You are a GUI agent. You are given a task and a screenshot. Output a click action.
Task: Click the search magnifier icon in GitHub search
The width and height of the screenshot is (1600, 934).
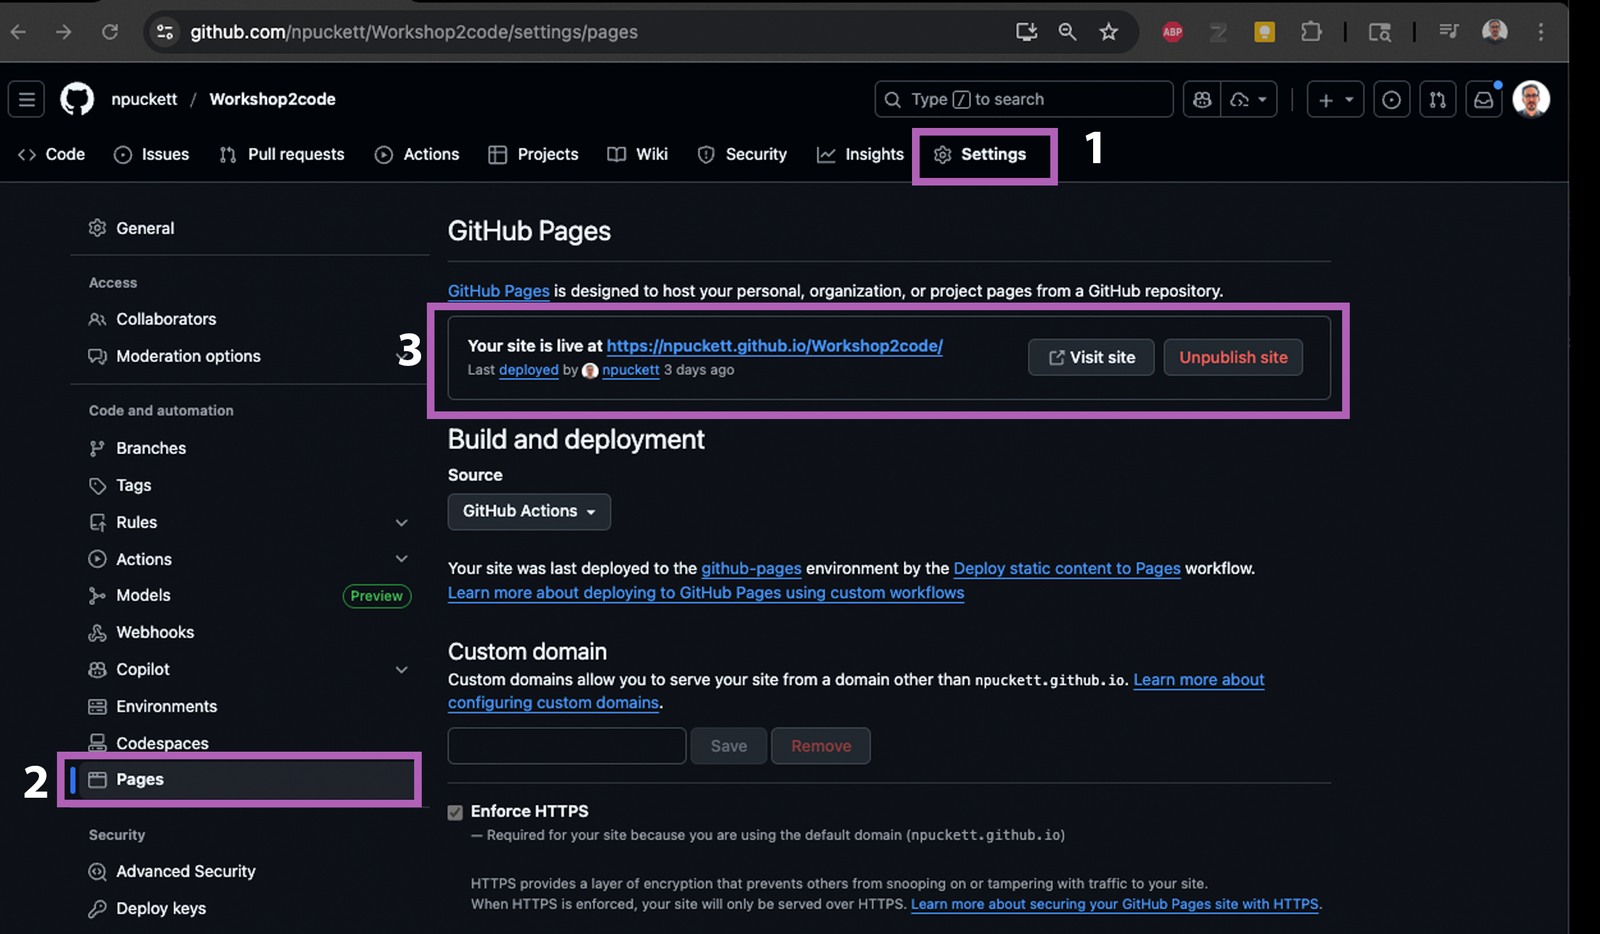click(x=892, y=99)
